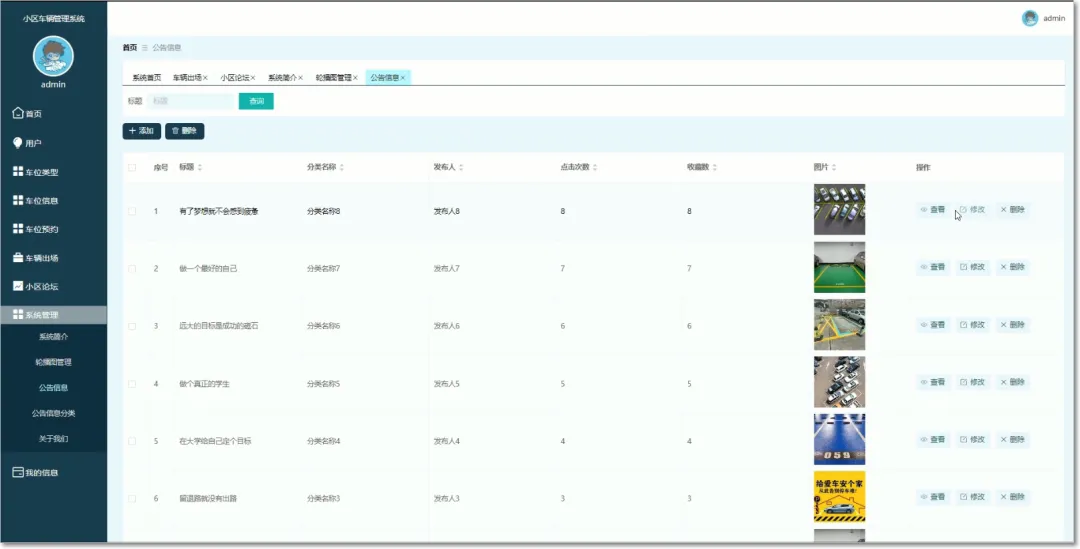The image size is (1080, 549).
Task: Select 公告信息分类 in the sidebar submenu
Action: 53,413
